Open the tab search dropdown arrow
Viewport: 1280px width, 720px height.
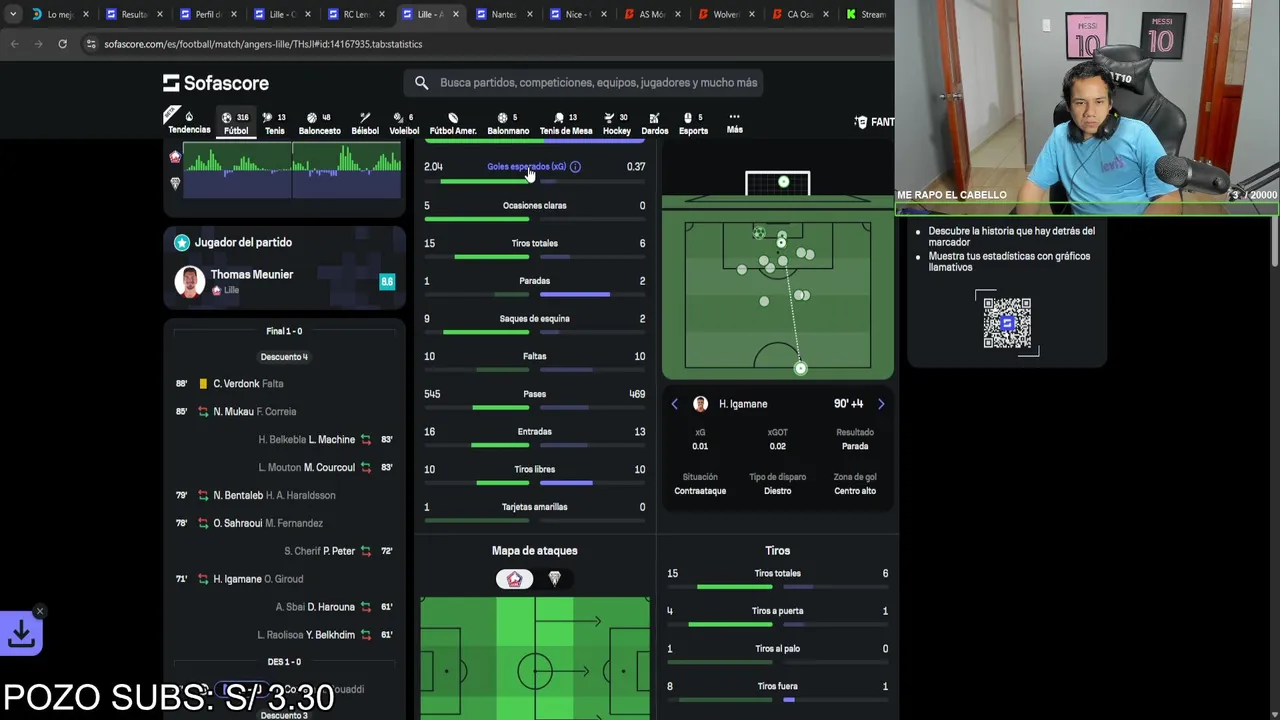[12, 14]
